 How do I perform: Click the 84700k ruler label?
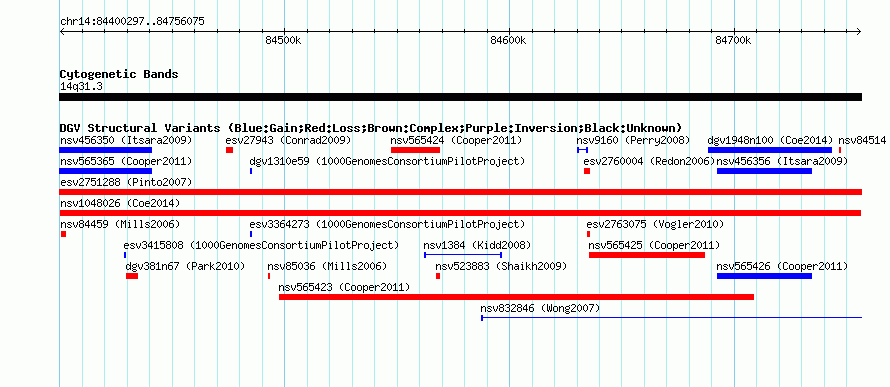click(733, 40)
